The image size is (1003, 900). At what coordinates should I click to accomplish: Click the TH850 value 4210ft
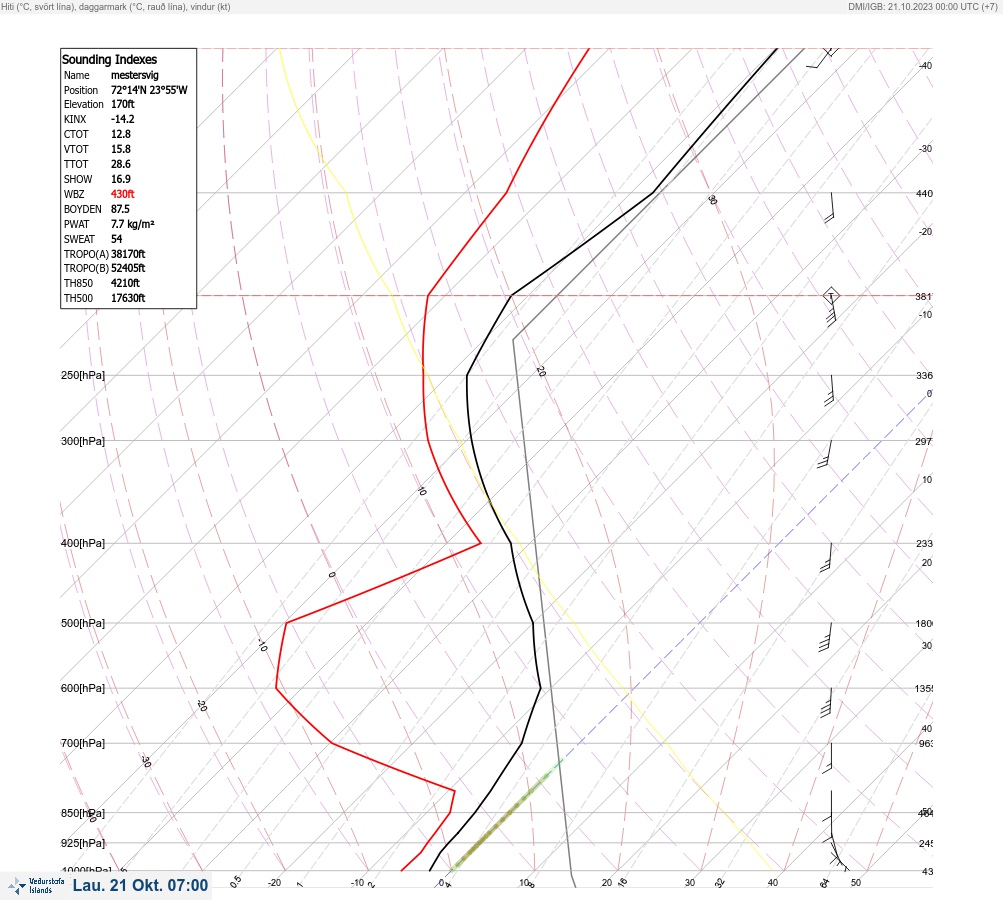coord(125,283)
